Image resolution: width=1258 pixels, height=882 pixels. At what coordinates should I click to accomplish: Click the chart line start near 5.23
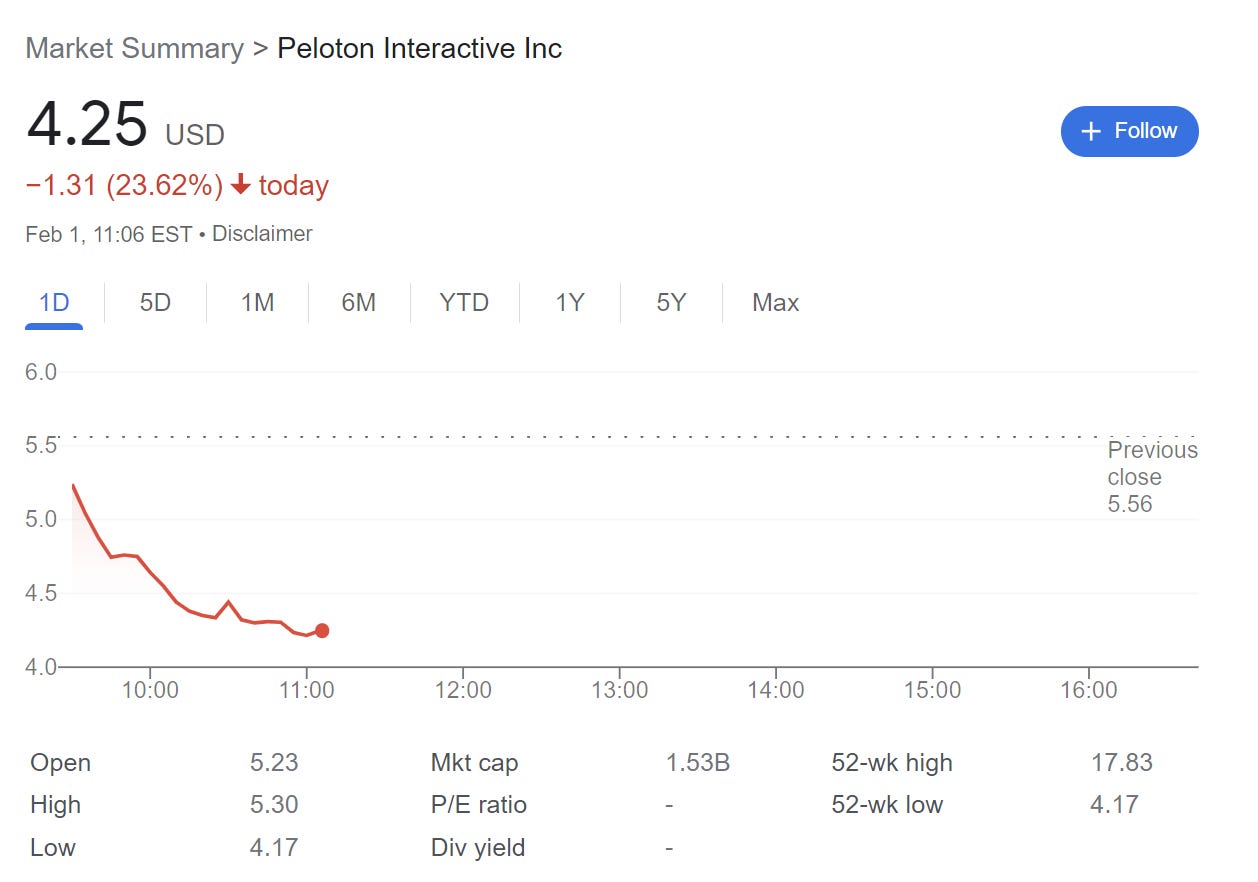(x=73, y=486)
